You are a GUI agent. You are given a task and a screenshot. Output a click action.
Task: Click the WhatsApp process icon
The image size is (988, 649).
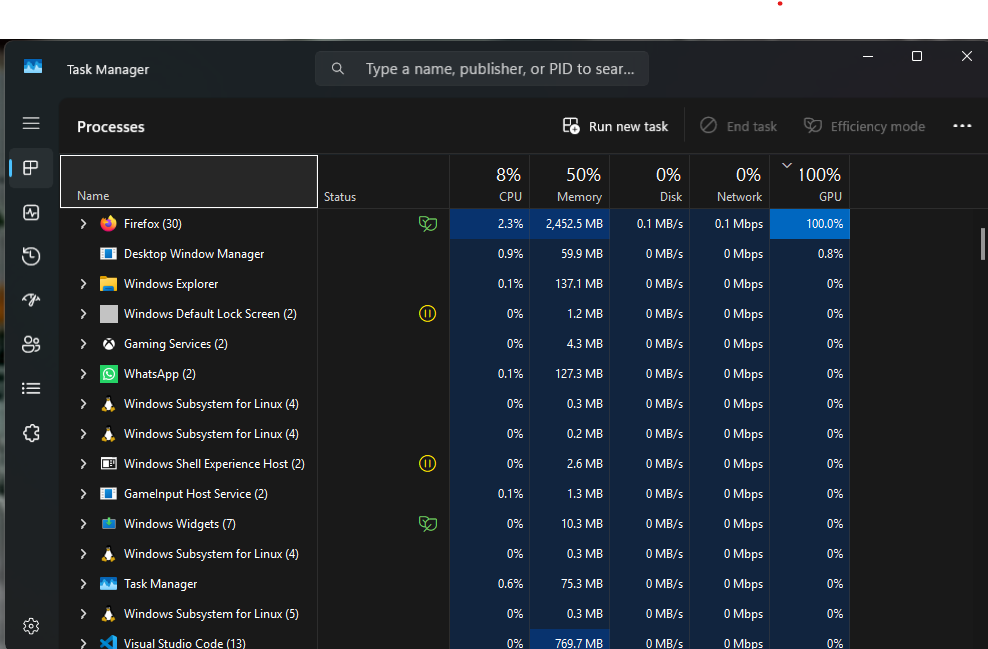click(x=108, y=374)
